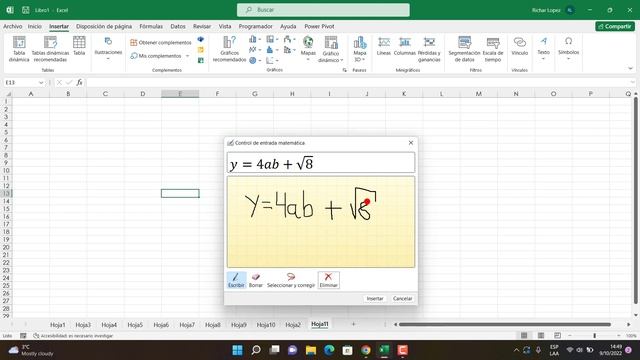Close the Control de entrada matemática dialog
This screenshot has width=640, height=360.
tap(411, 143)
